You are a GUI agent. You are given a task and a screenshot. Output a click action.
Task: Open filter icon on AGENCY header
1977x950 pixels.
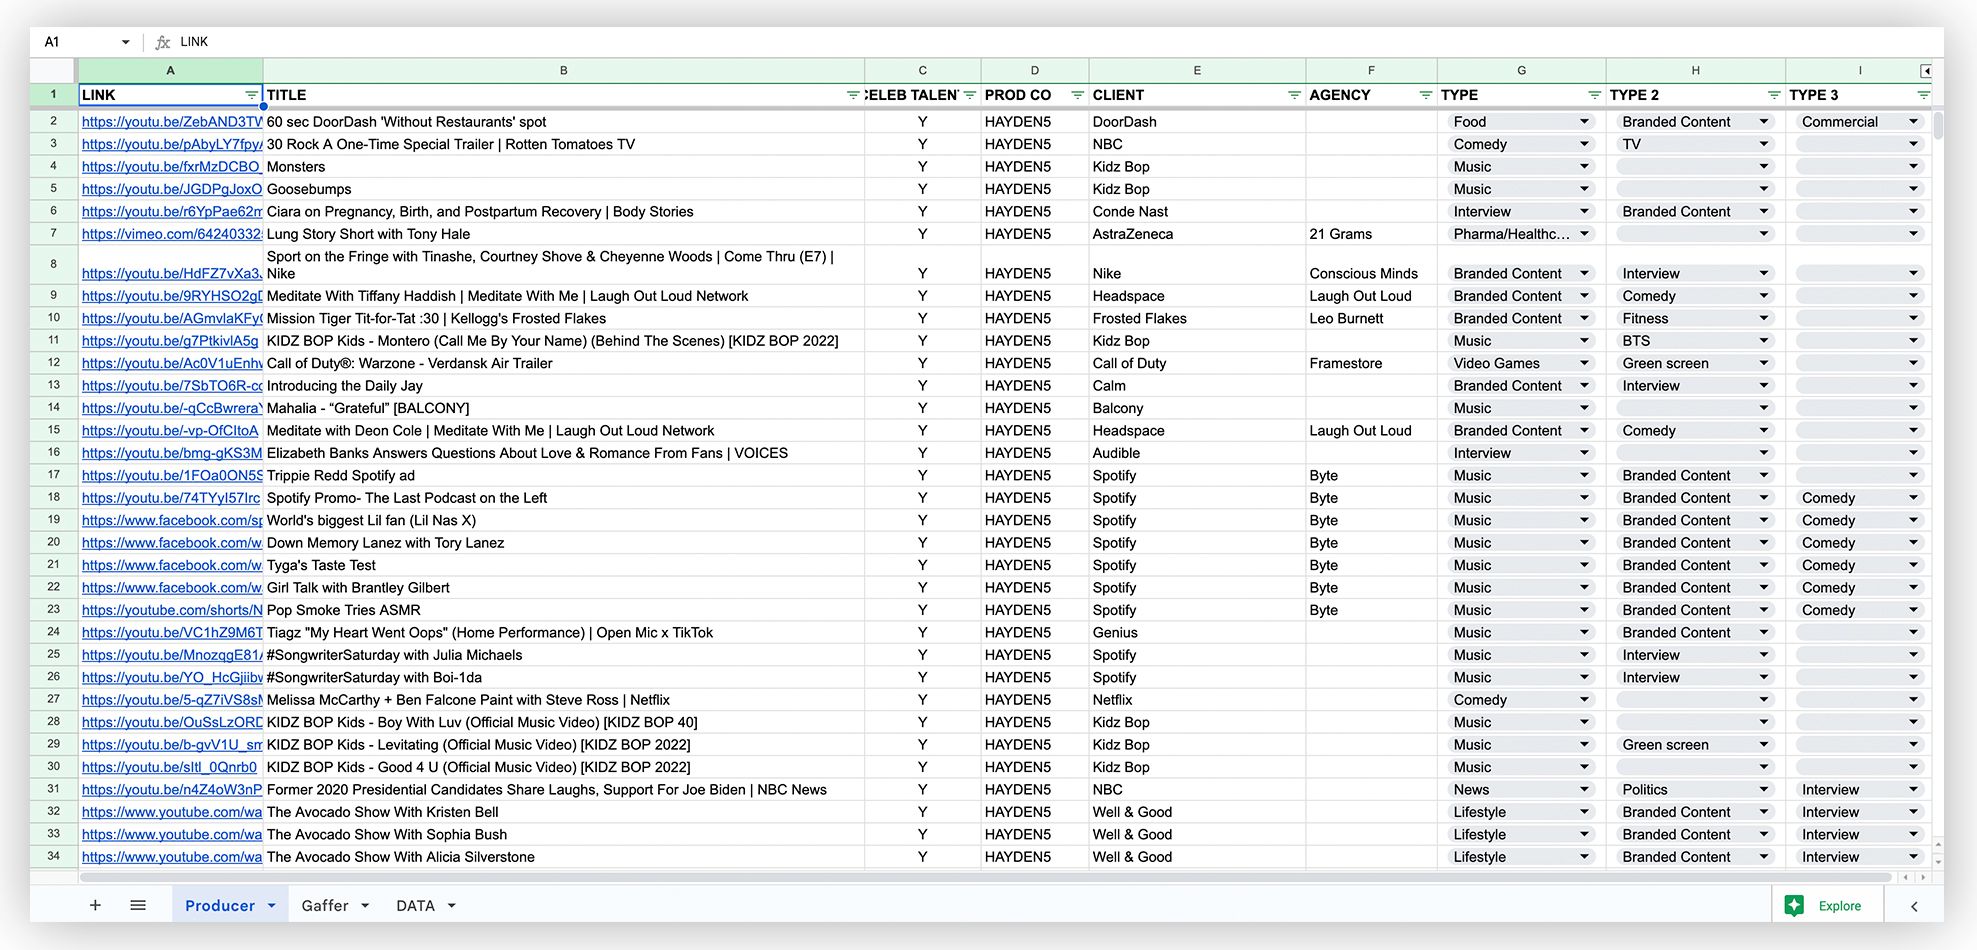tap(1426, 95)
